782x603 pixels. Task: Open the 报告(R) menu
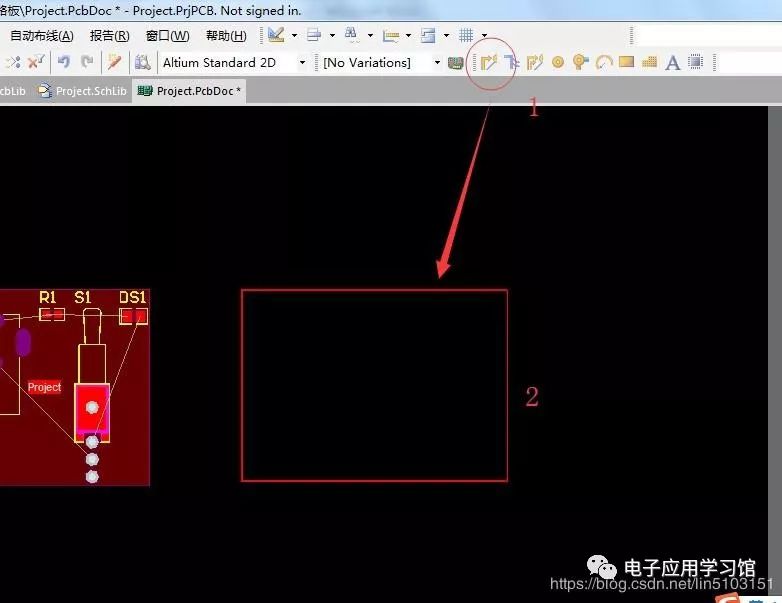click(x=110, y=36)
